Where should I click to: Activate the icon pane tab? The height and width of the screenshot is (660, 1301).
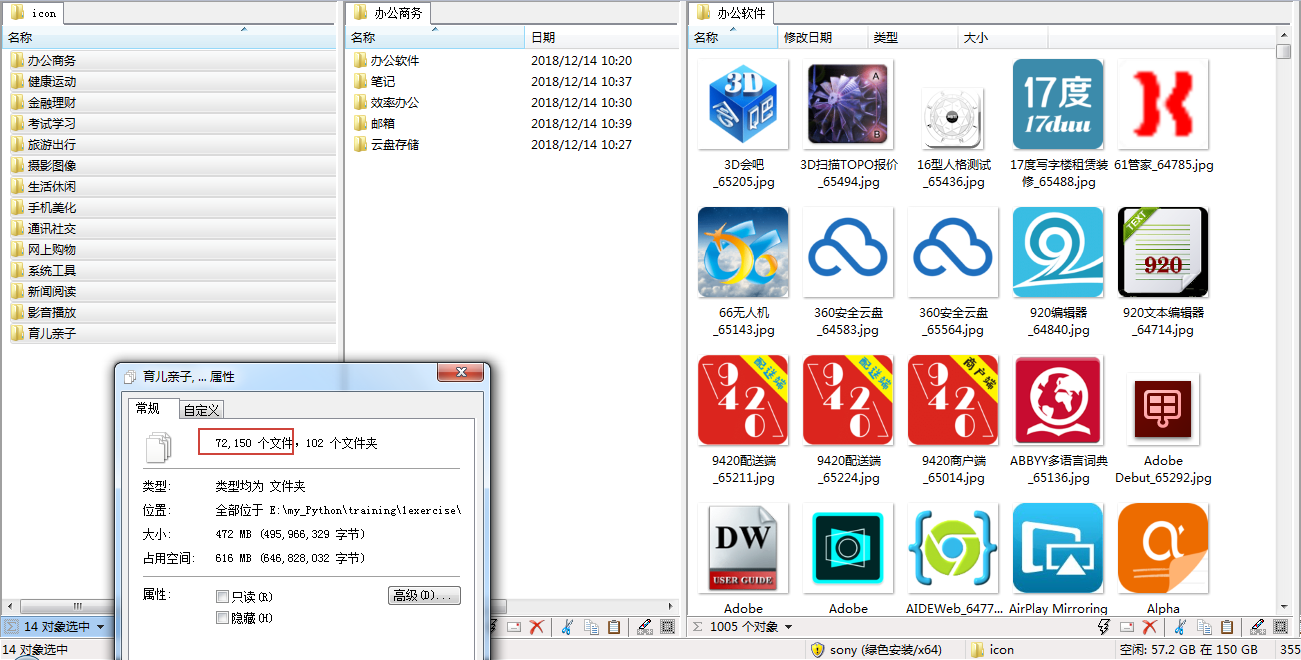34,13
